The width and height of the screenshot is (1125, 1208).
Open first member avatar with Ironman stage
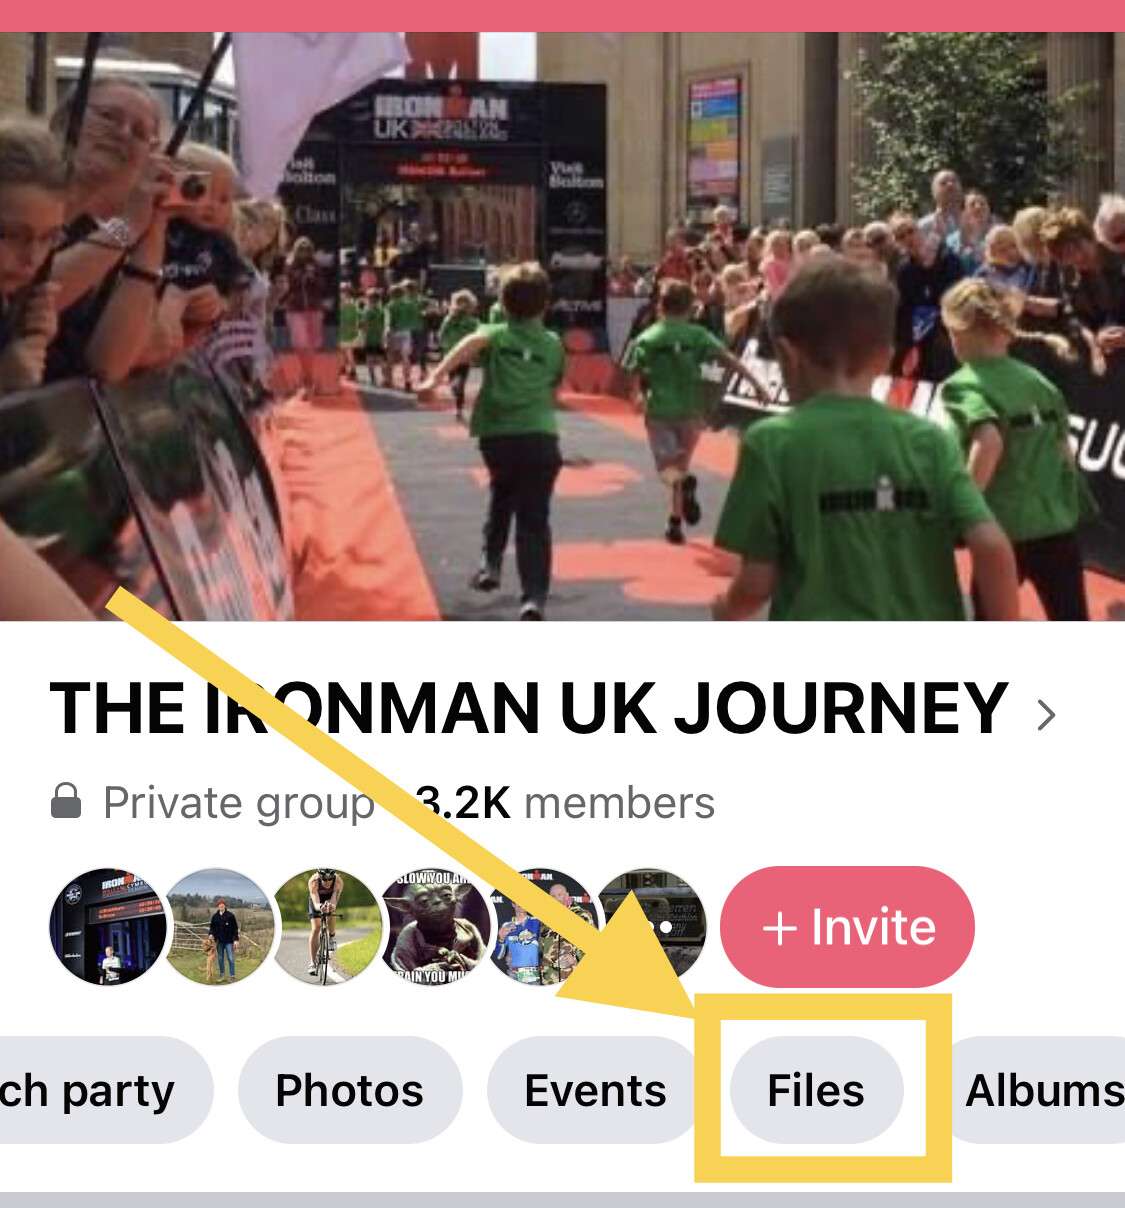pyautogui.click(x=108, y=927)
